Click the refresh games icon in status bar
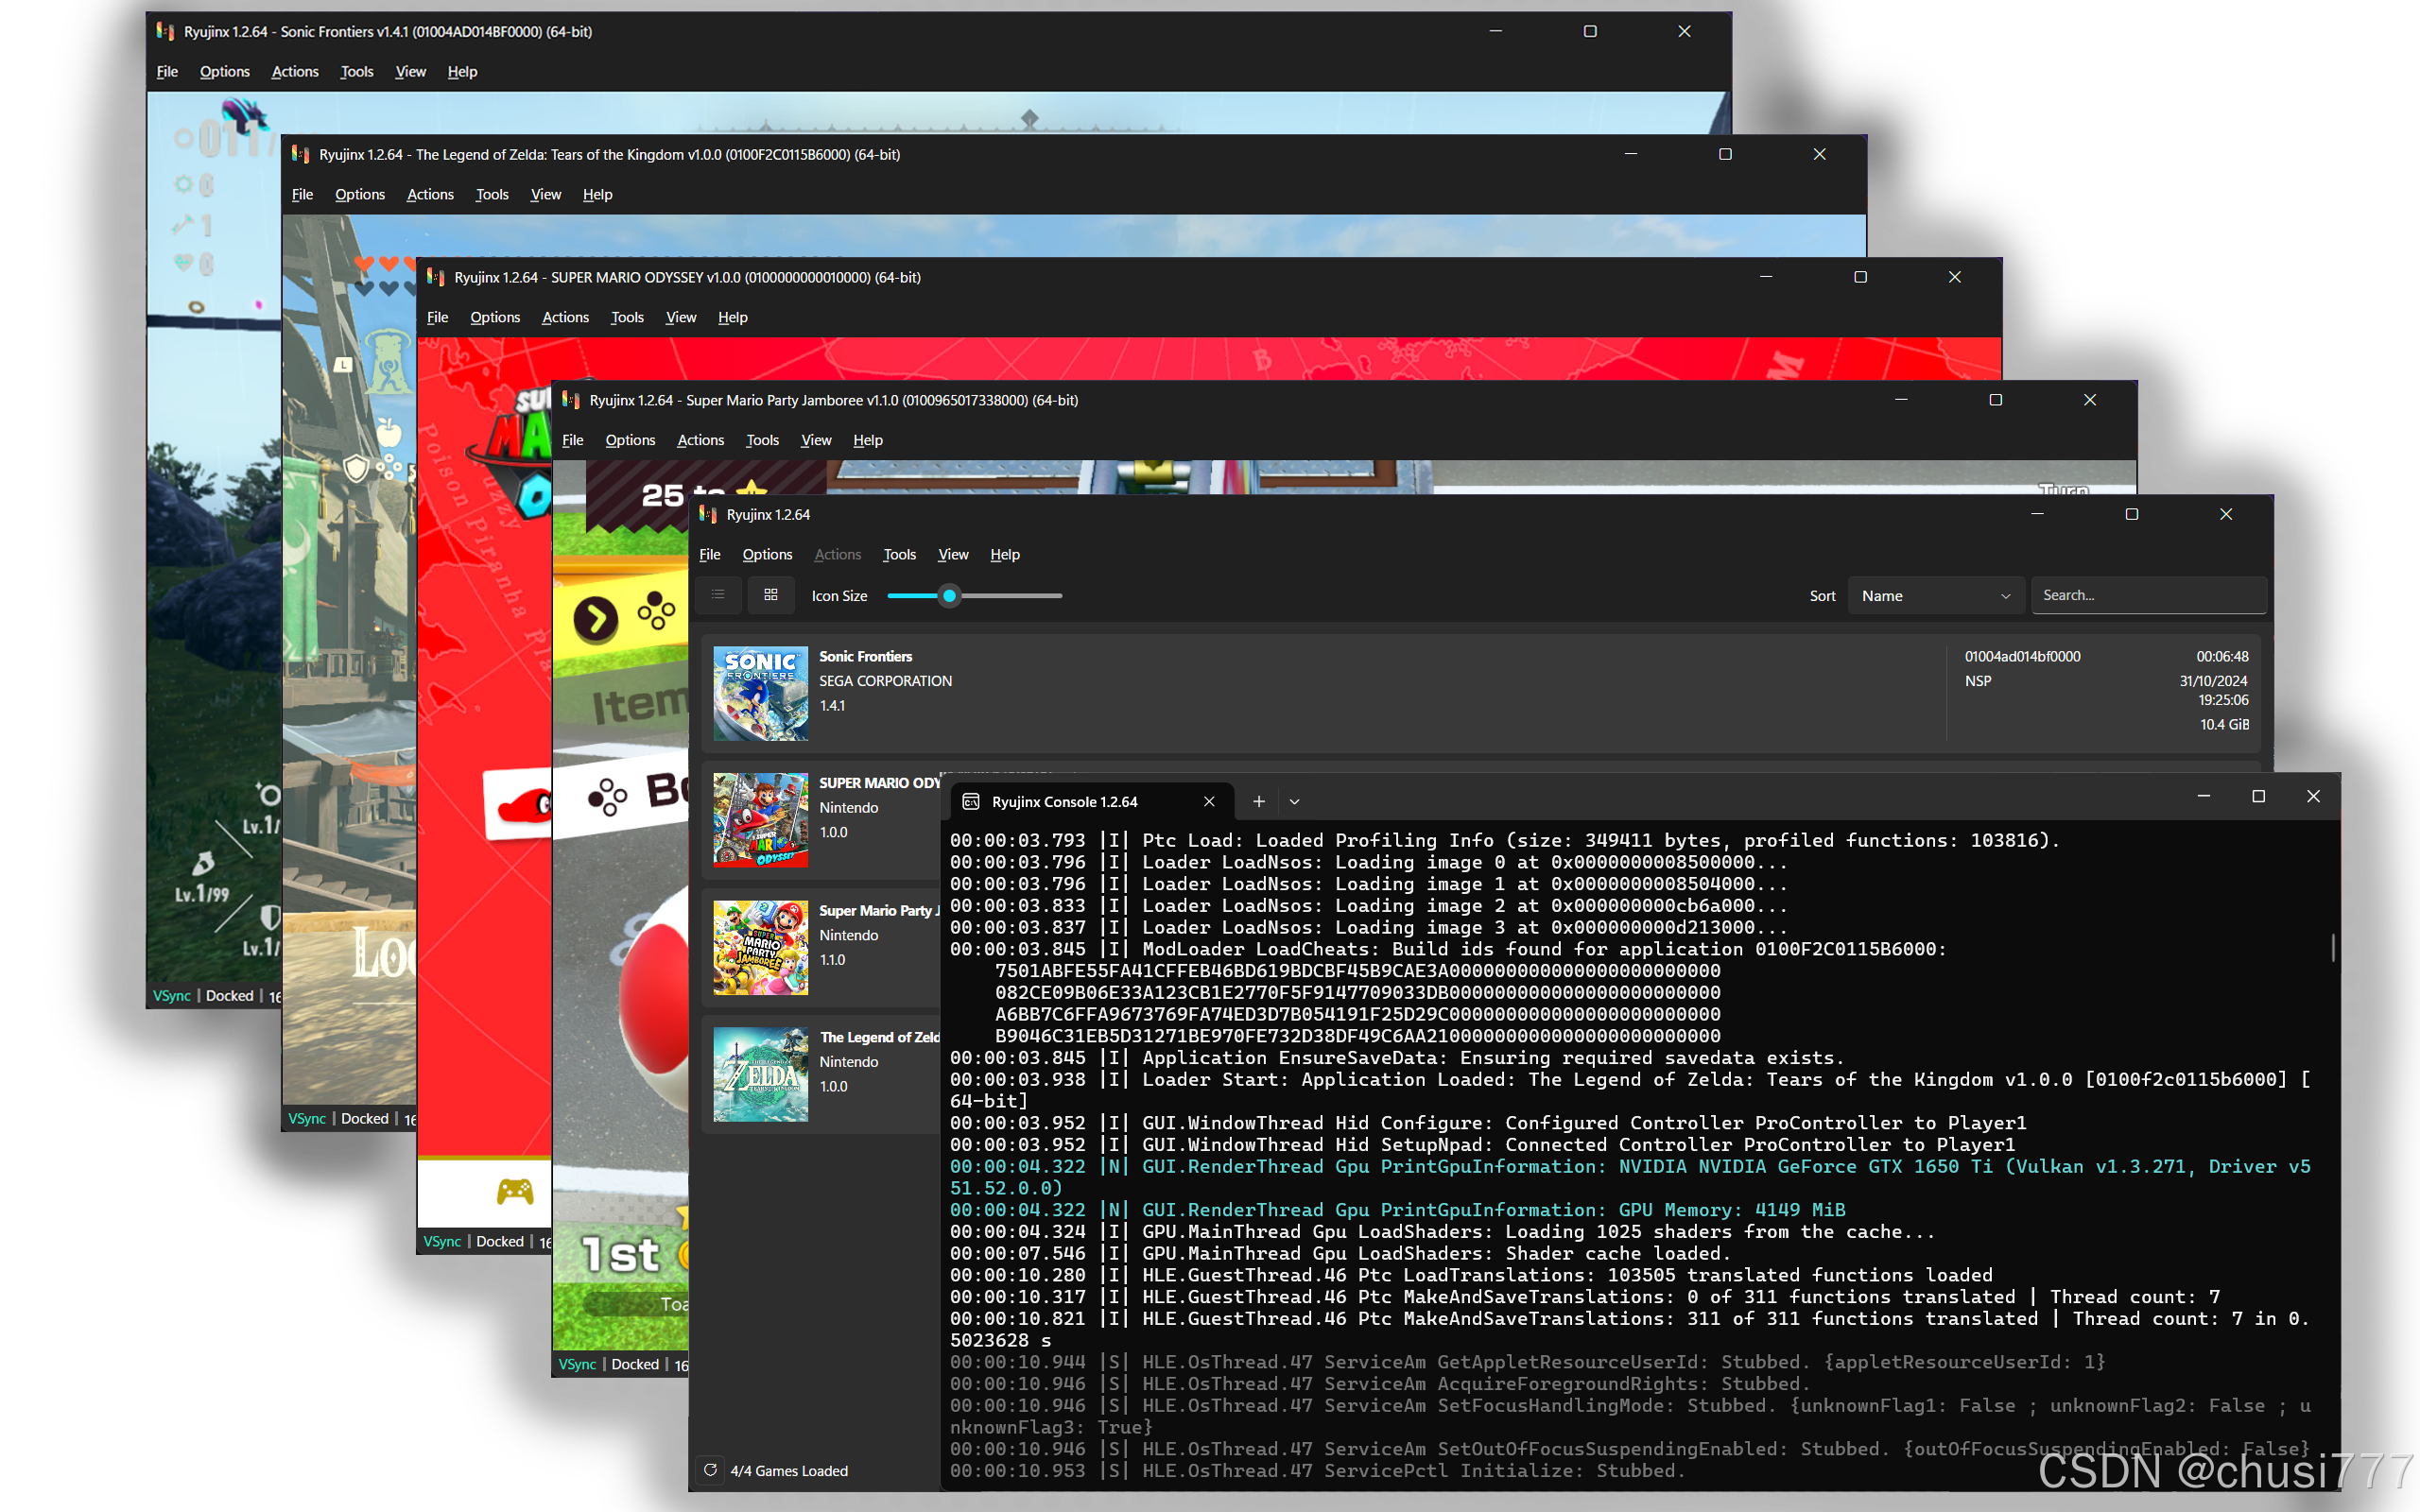 [710, 1470]
